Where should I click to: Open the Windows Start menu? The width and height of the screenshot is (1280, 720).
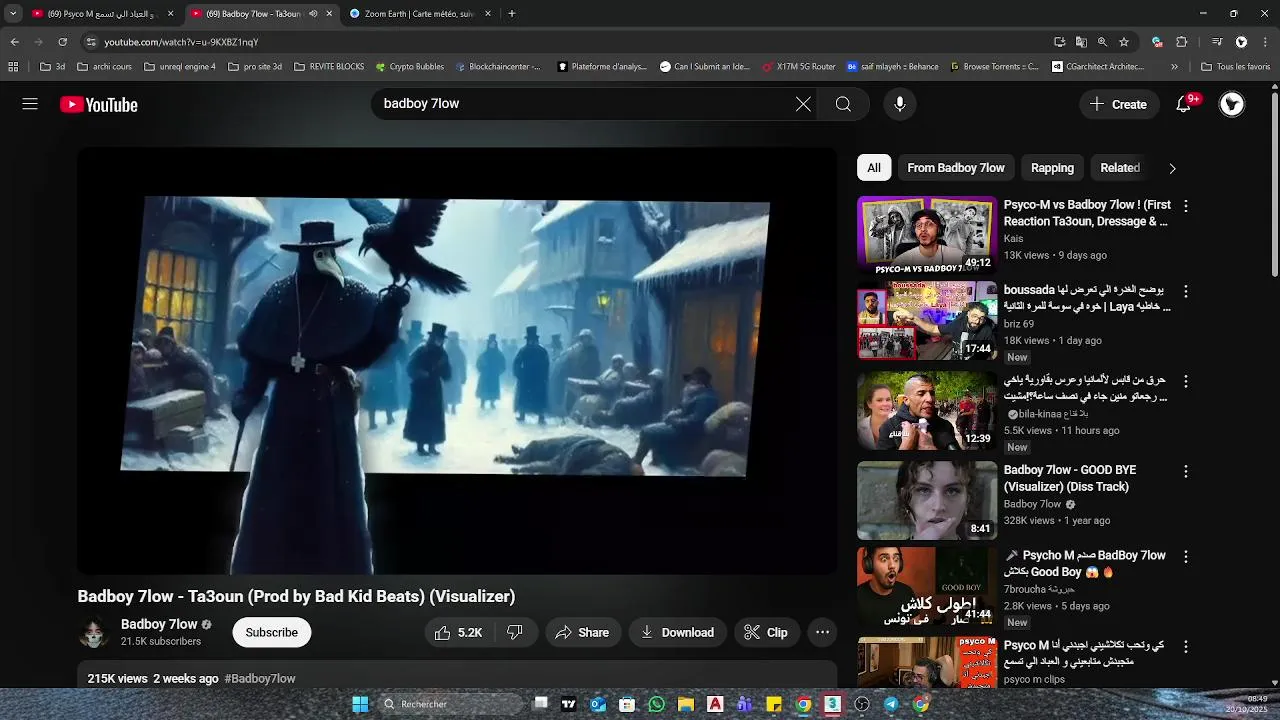click(x=360, y=704)
